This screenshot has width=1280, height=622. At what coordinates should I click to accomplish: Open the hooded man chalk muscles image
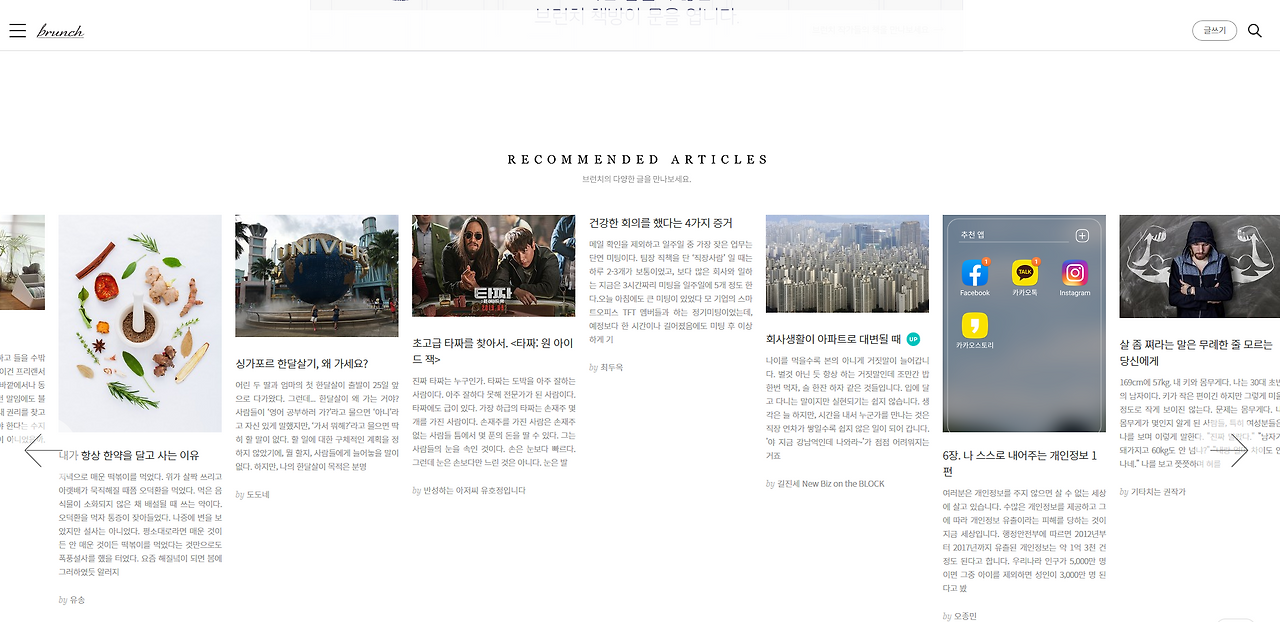coord(1199,266)
